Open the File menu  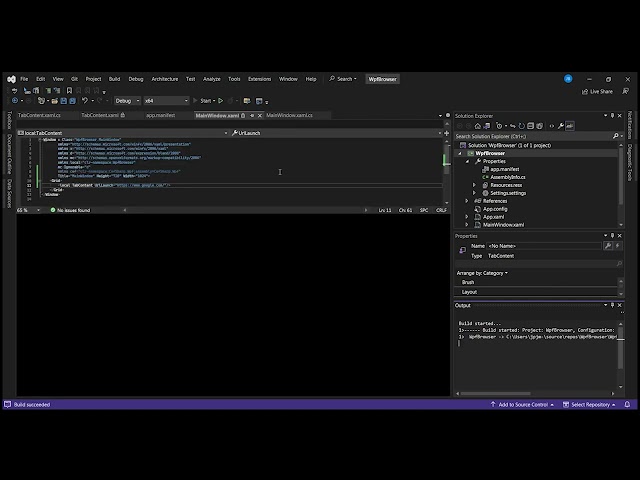click(x=24, y=79)
